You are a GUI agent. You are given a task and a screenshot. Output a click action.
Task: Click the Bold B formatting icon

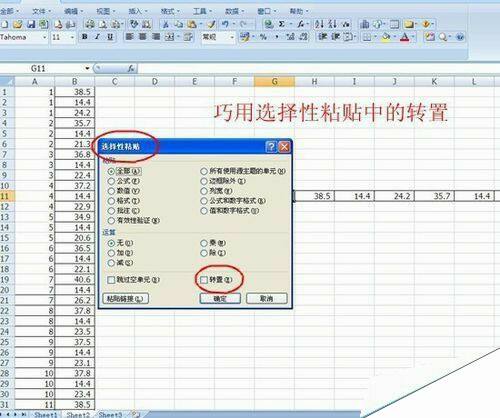[x=85, y=37]
